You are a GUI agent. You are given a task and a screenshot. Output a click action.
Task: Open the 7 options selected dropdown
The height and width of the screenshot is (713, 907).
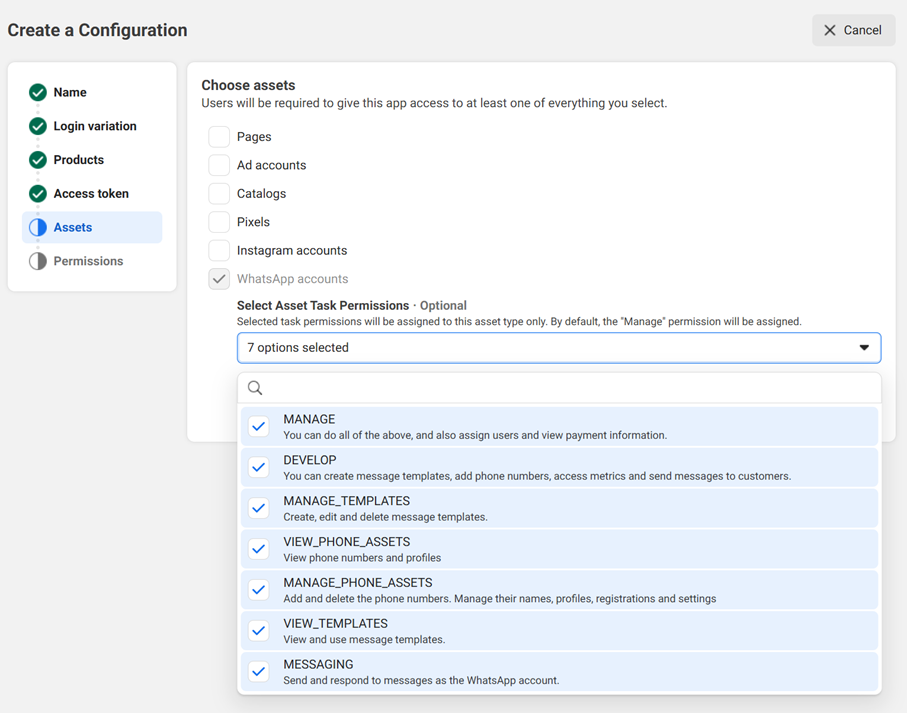coord(558,347)
